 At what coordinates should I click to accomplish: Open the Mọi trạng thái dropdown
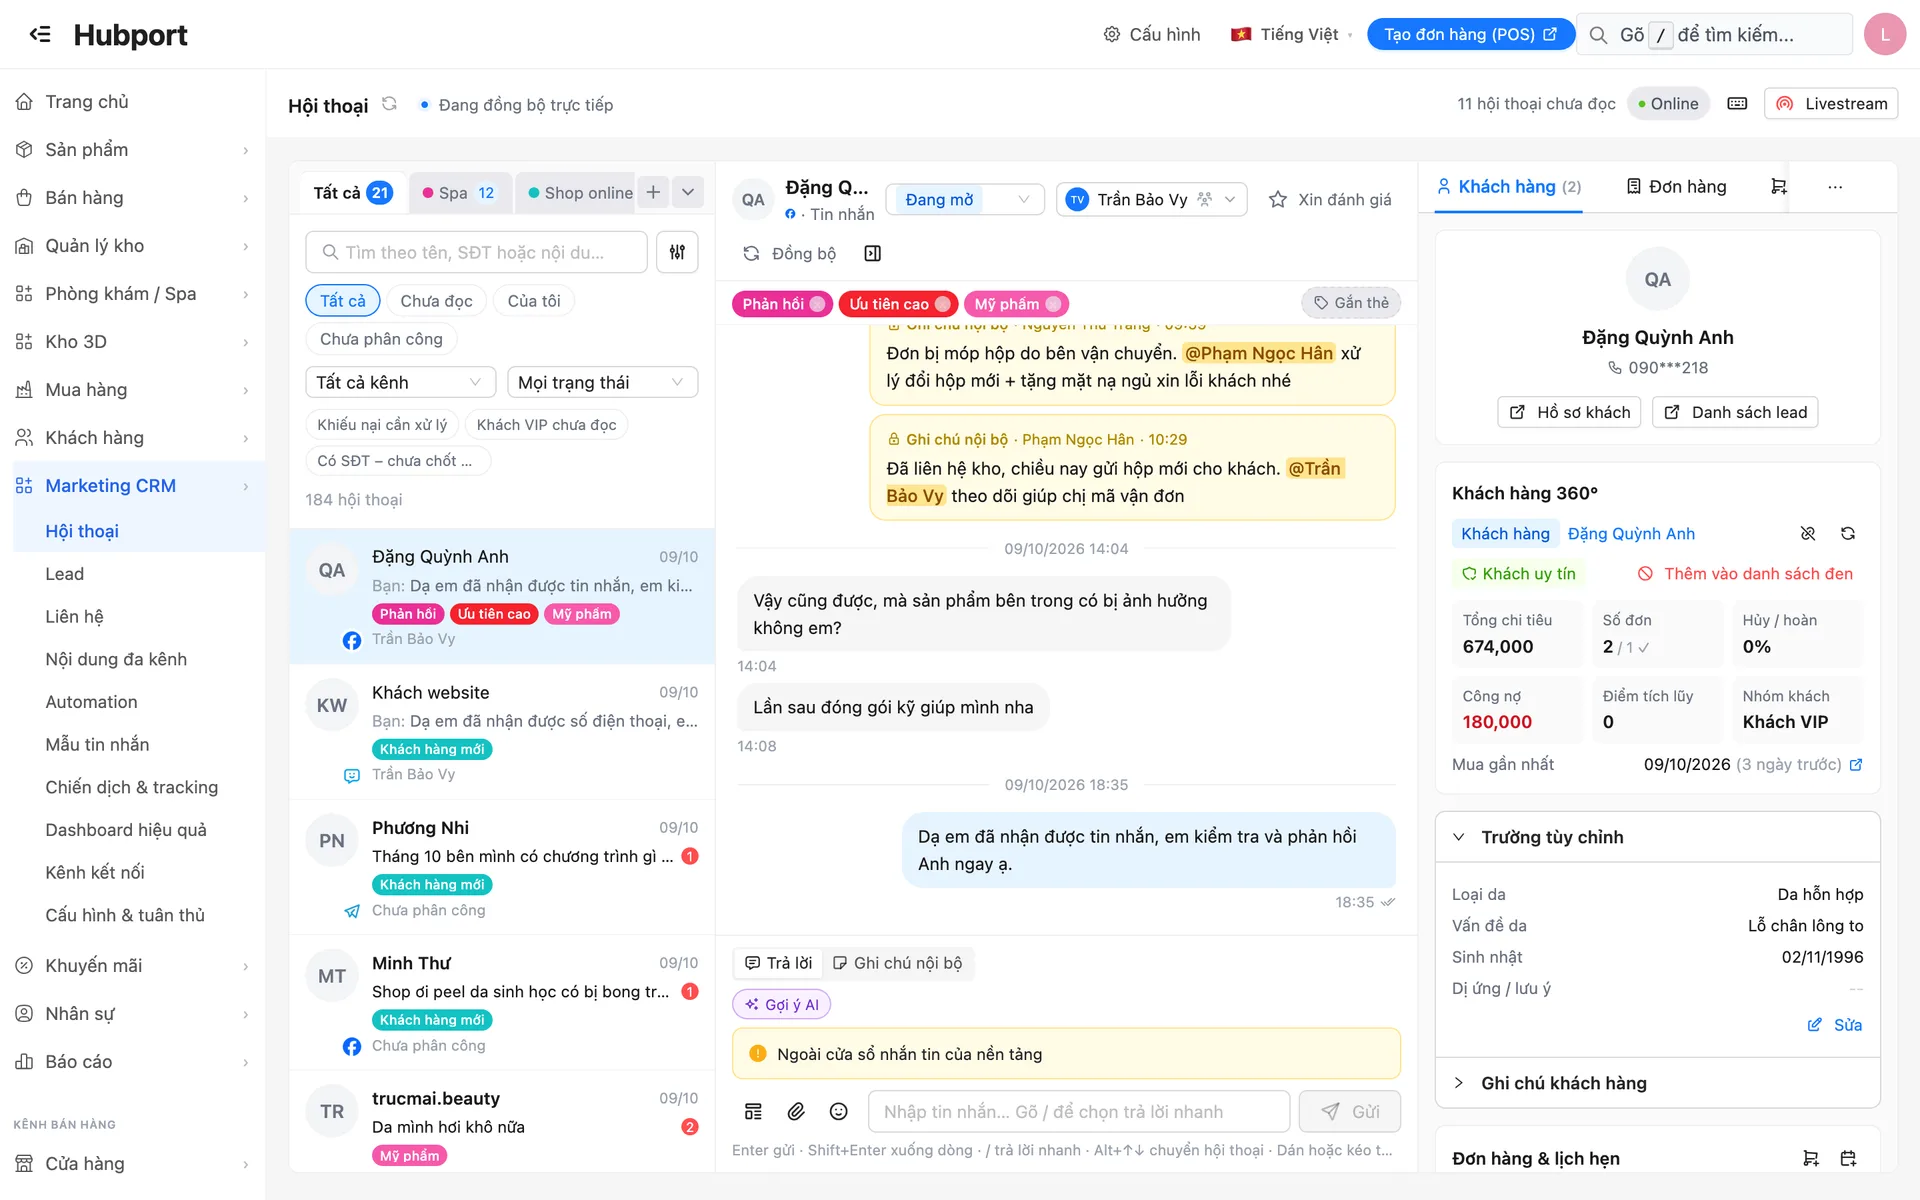tap(602, 382)
